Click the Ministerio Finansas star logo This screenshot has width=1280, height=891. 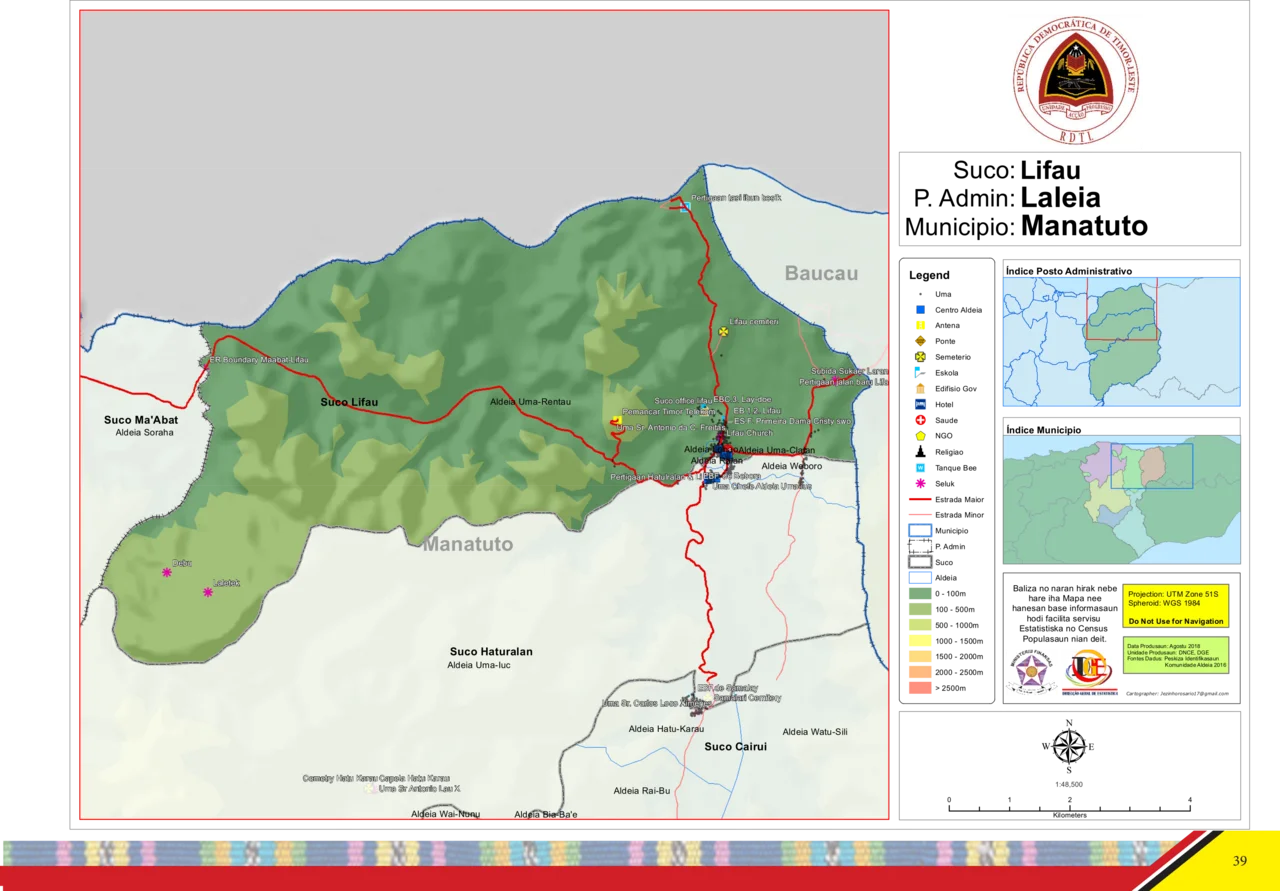click(1030, 672)
